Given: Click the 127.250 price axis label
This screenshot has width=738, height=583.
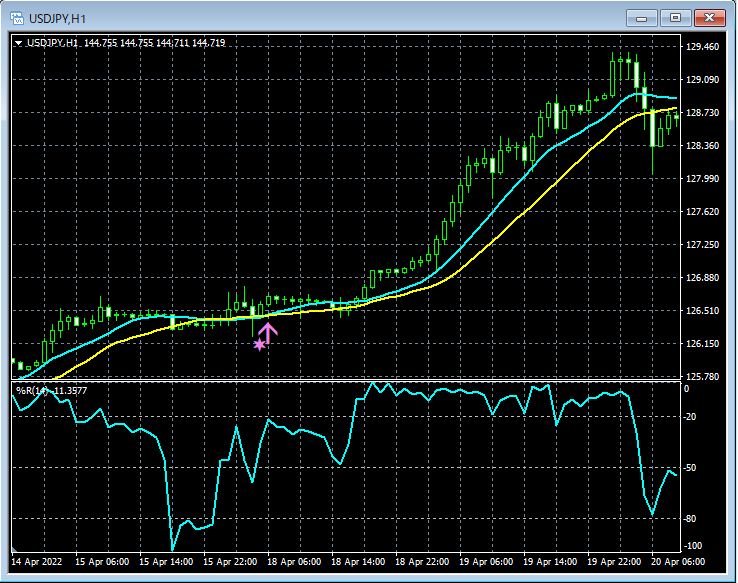Looking at the screenshot, I should (702, 244).
